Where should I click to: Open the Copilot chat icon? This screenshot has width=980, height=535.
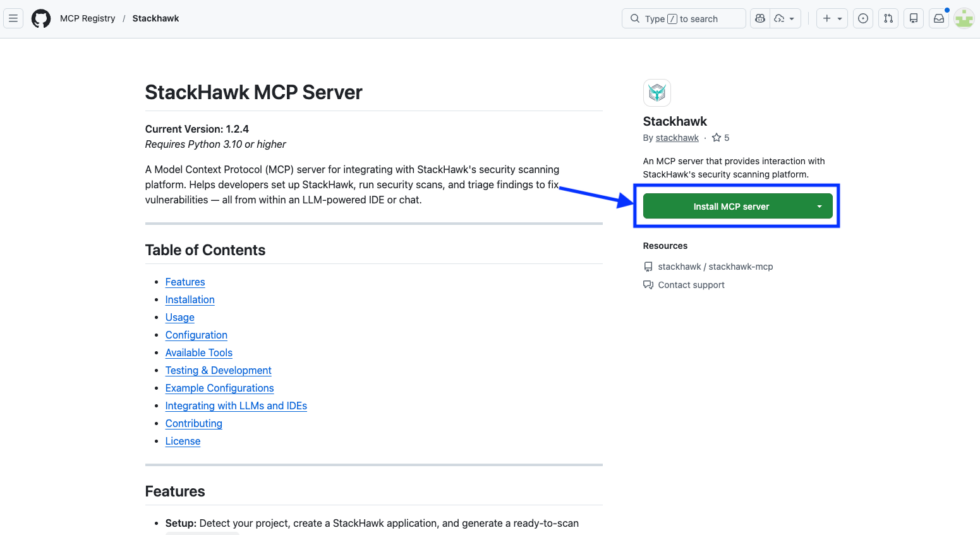click(x=760, y=19)
